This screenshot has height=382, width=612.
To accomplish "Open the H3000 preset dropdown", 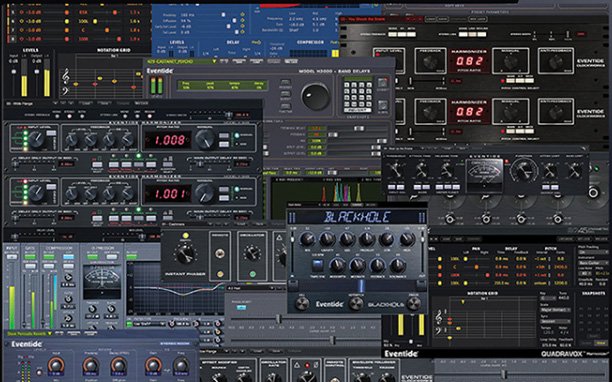I will 214,61.
